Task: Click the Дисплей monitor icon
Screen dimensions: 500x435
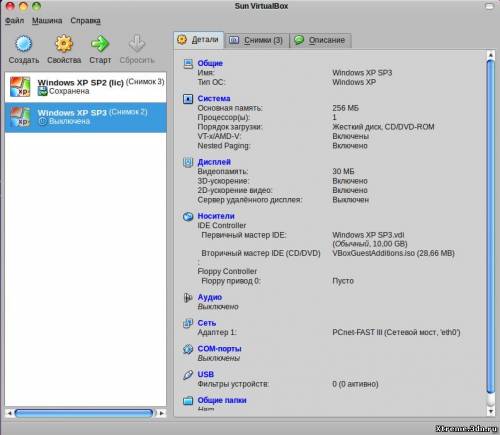Action: click(188, 162)
